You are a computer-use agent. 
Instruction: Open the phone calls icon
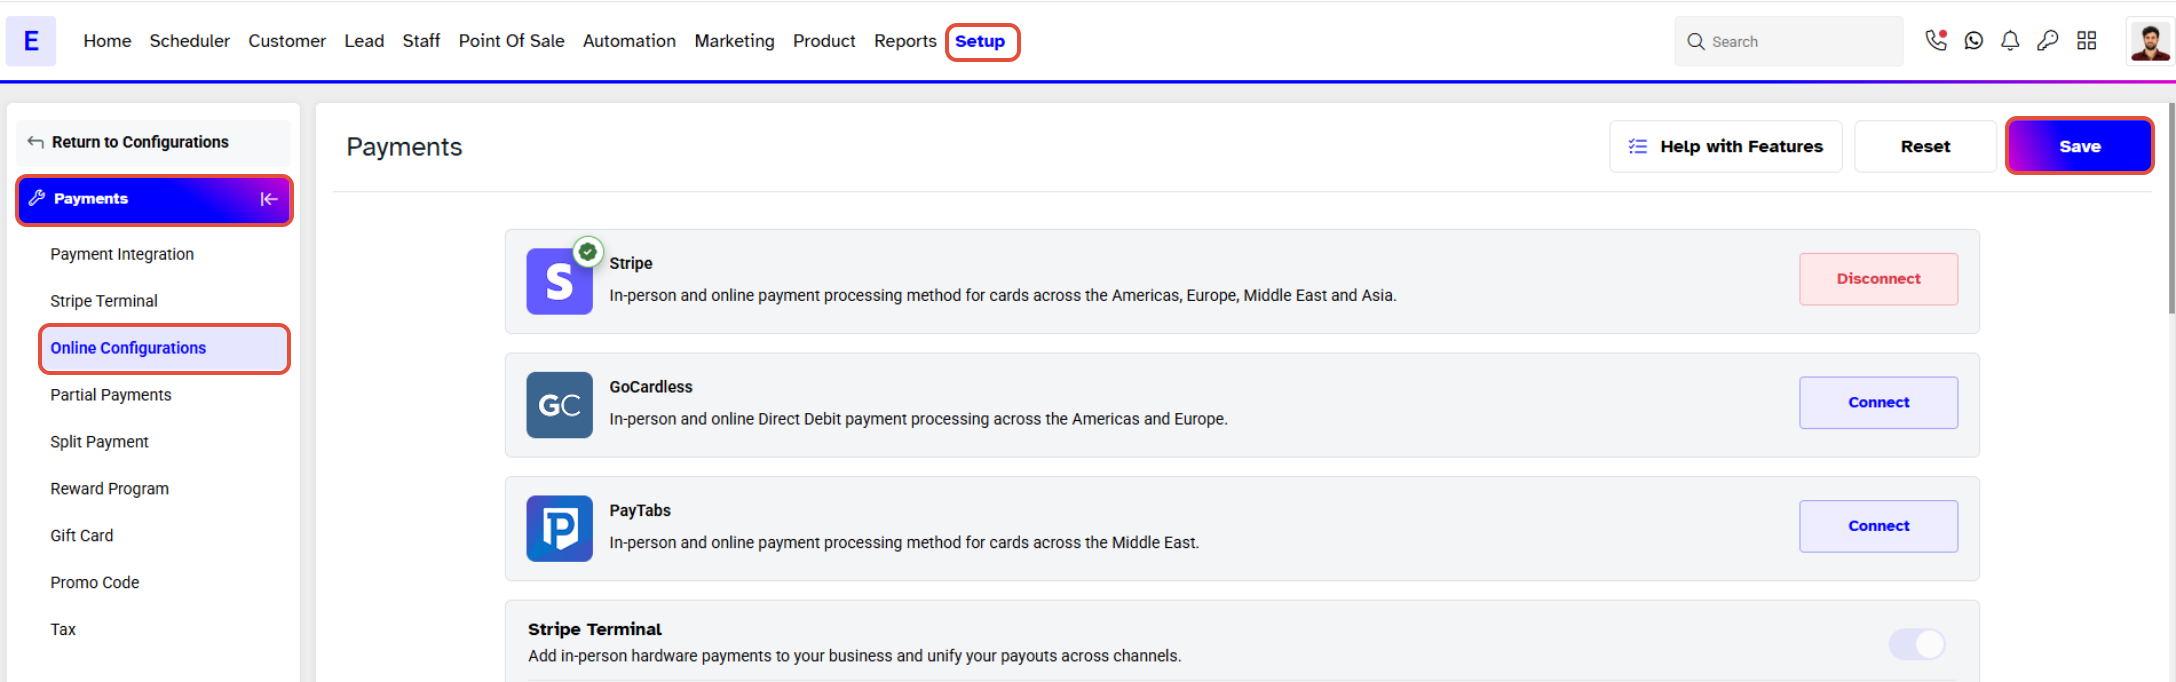point(1936,40)
